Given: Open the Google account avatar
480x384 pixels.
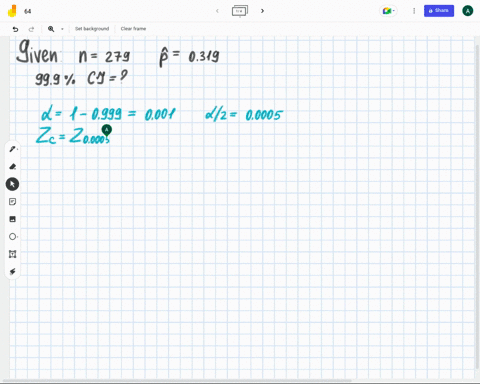Looking at the screenshot, I should [468, 11].
